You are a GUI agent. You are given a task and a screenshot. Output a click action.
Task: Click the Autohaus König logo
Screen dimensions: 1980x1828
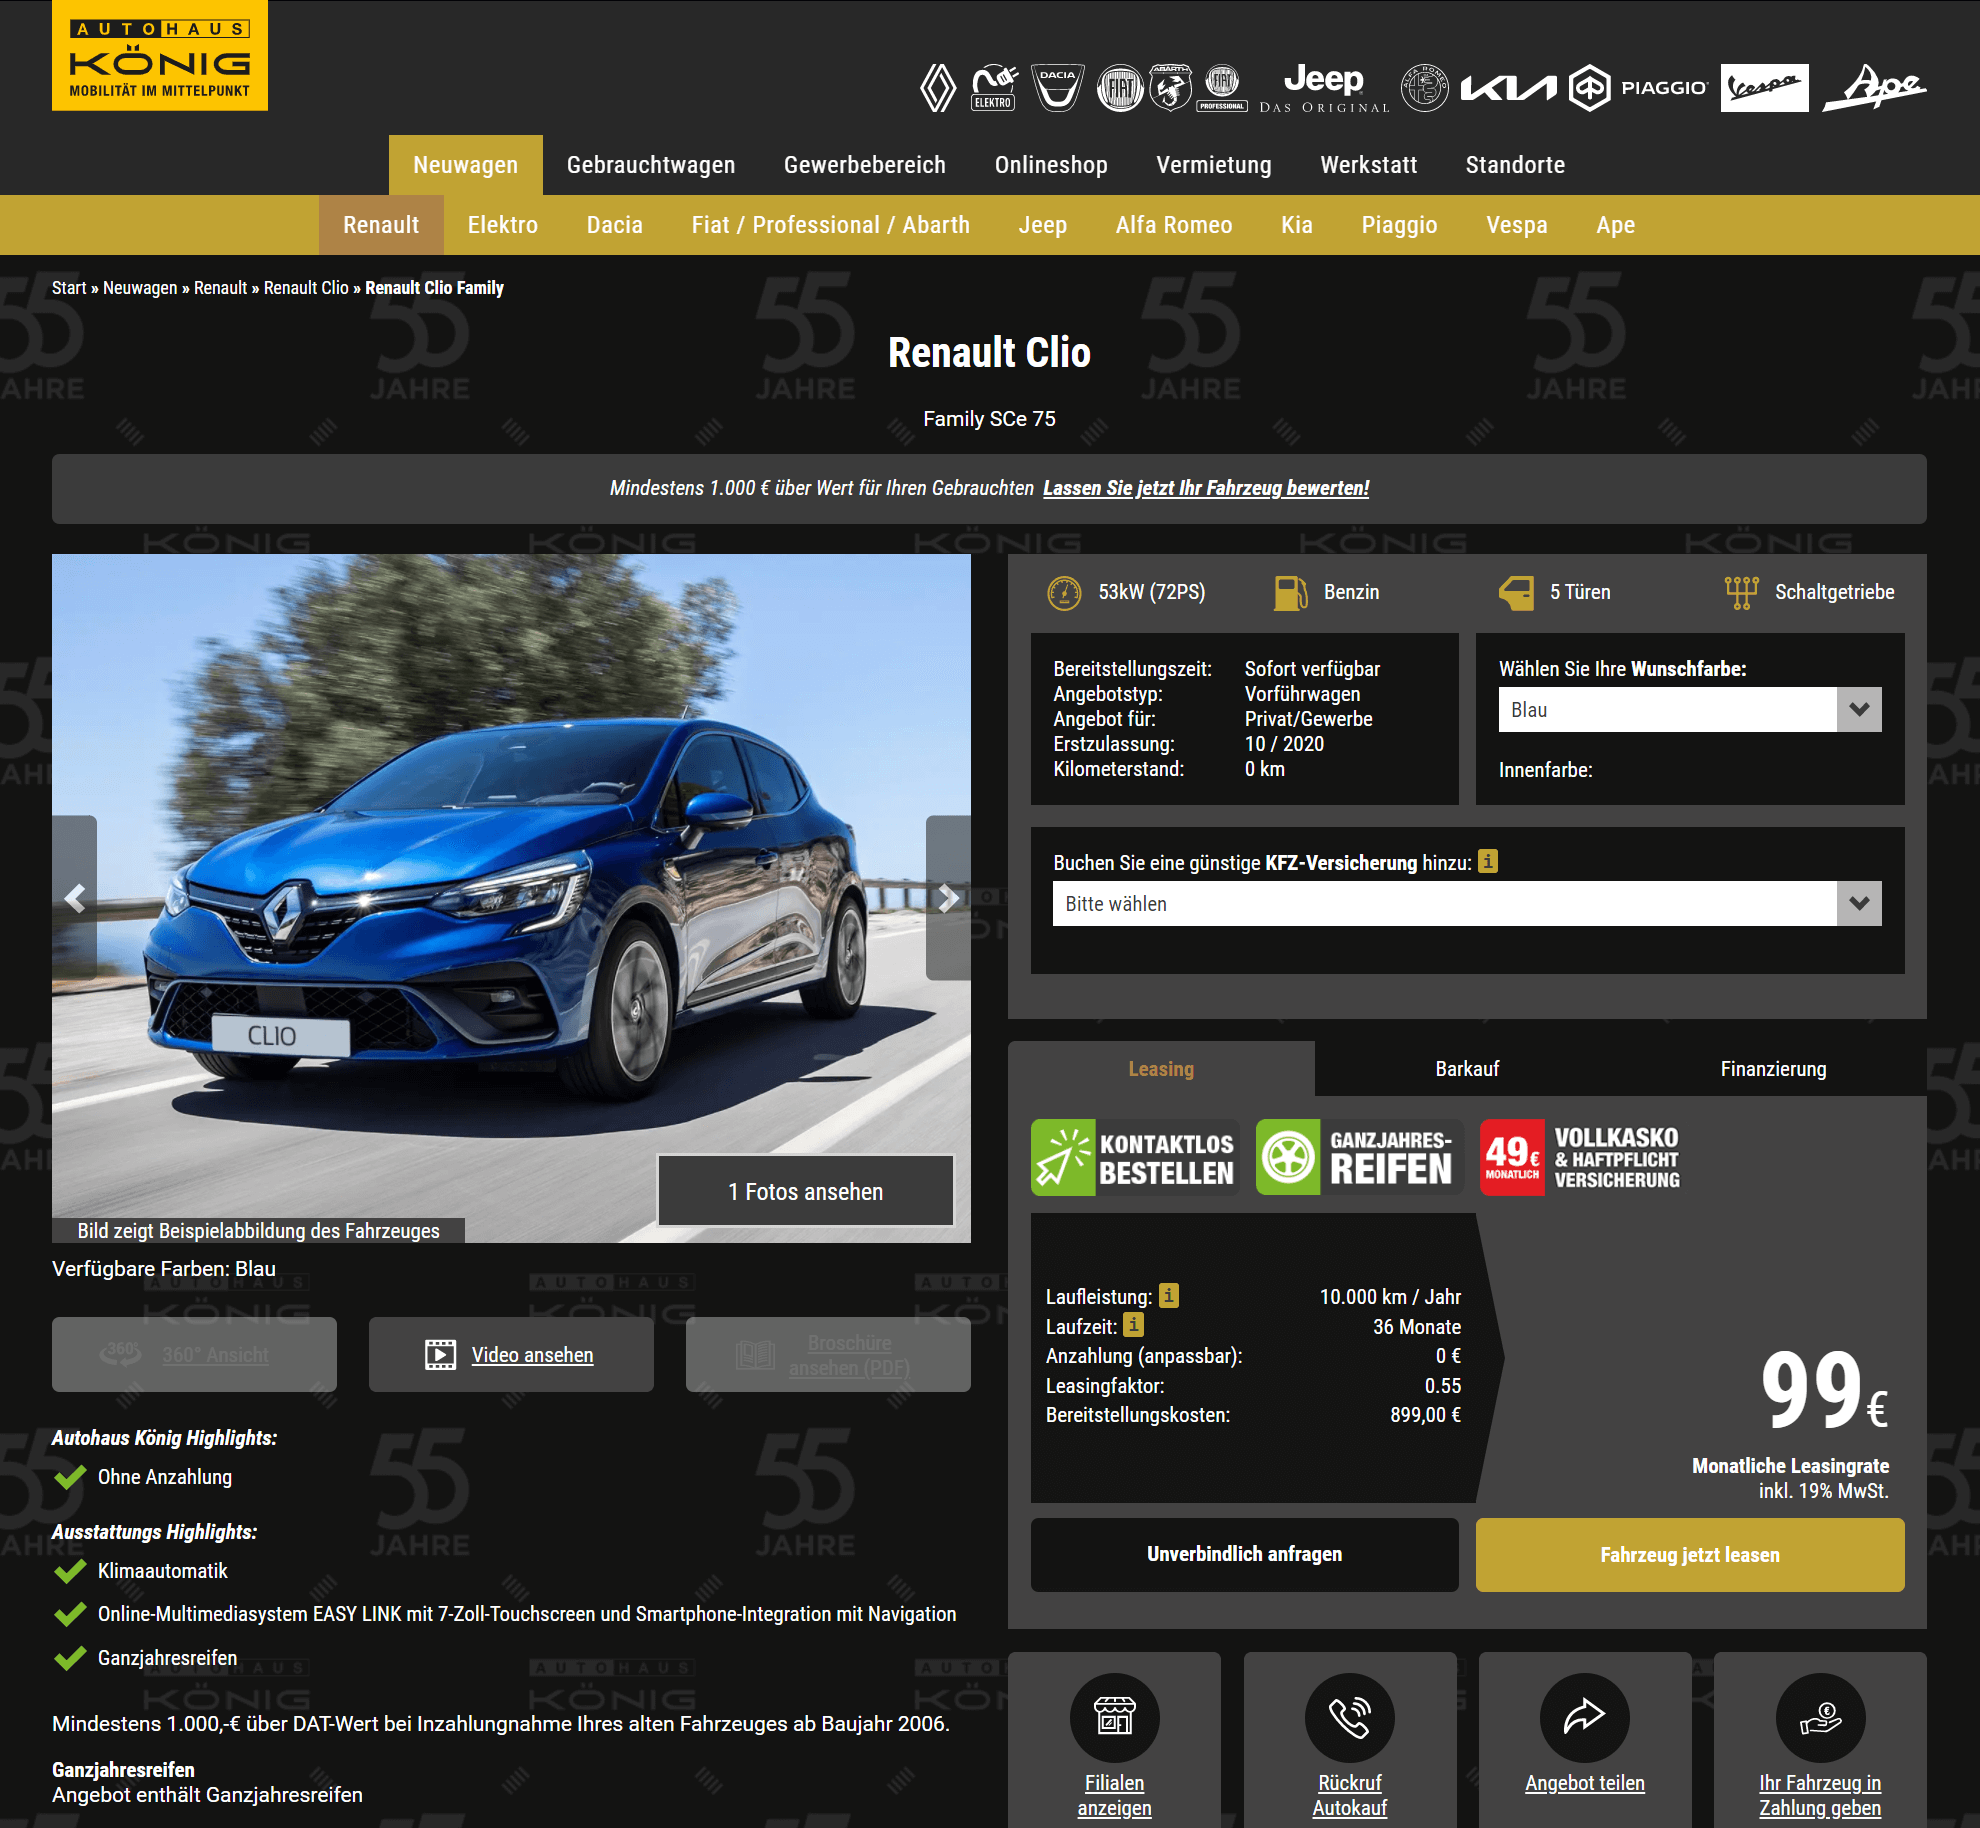click(160, 55)
